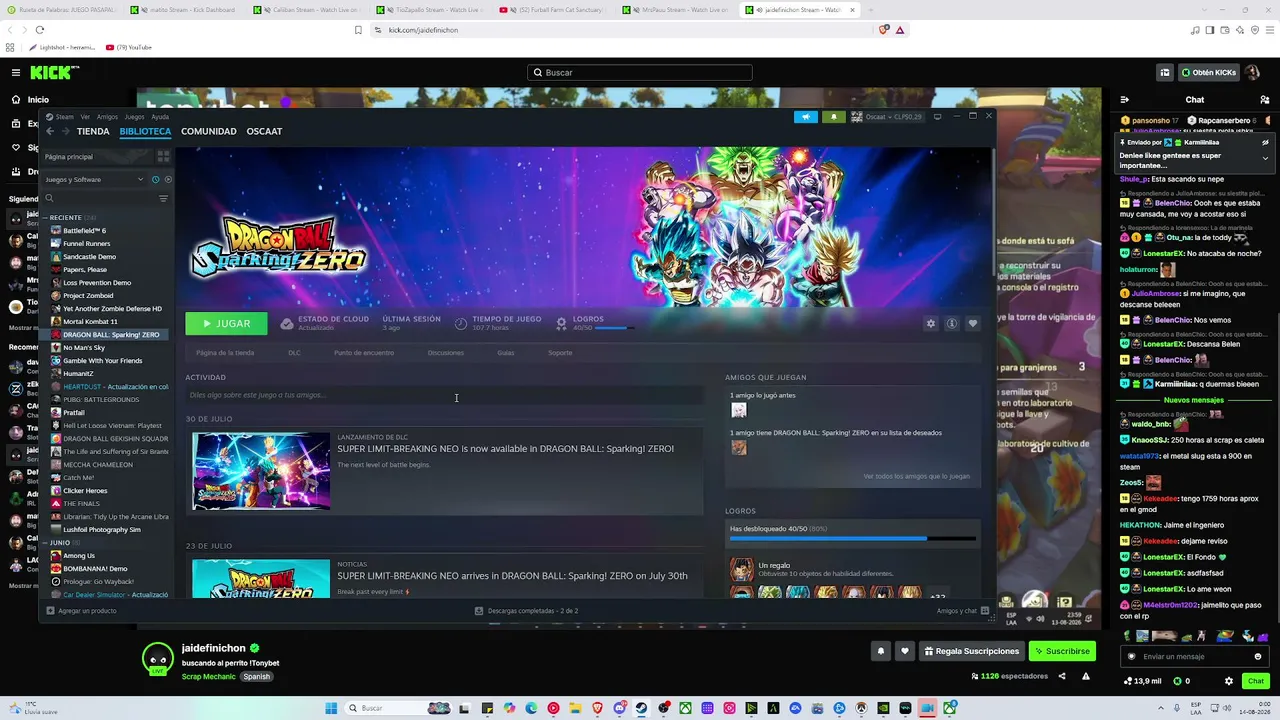Share the stream via share icon
This screenshot has height=720, width=1280.
coord(1062,677)
